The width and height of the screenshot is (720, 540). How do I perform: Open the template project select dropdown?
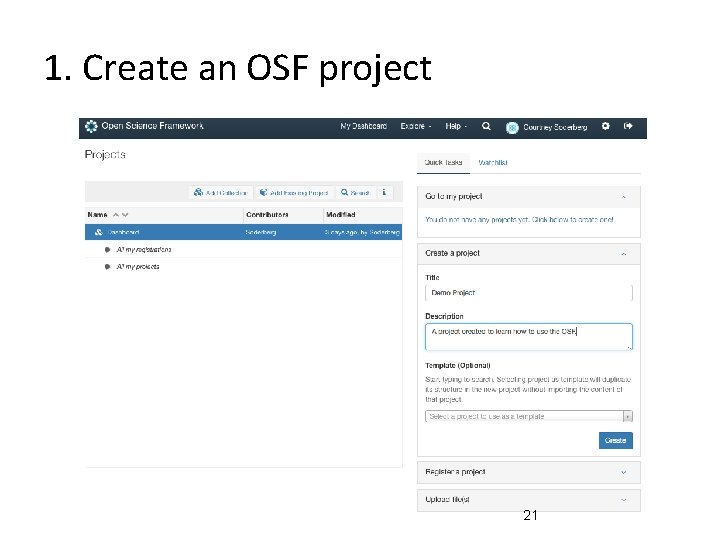pyautogui.click(x=627, y=416)
